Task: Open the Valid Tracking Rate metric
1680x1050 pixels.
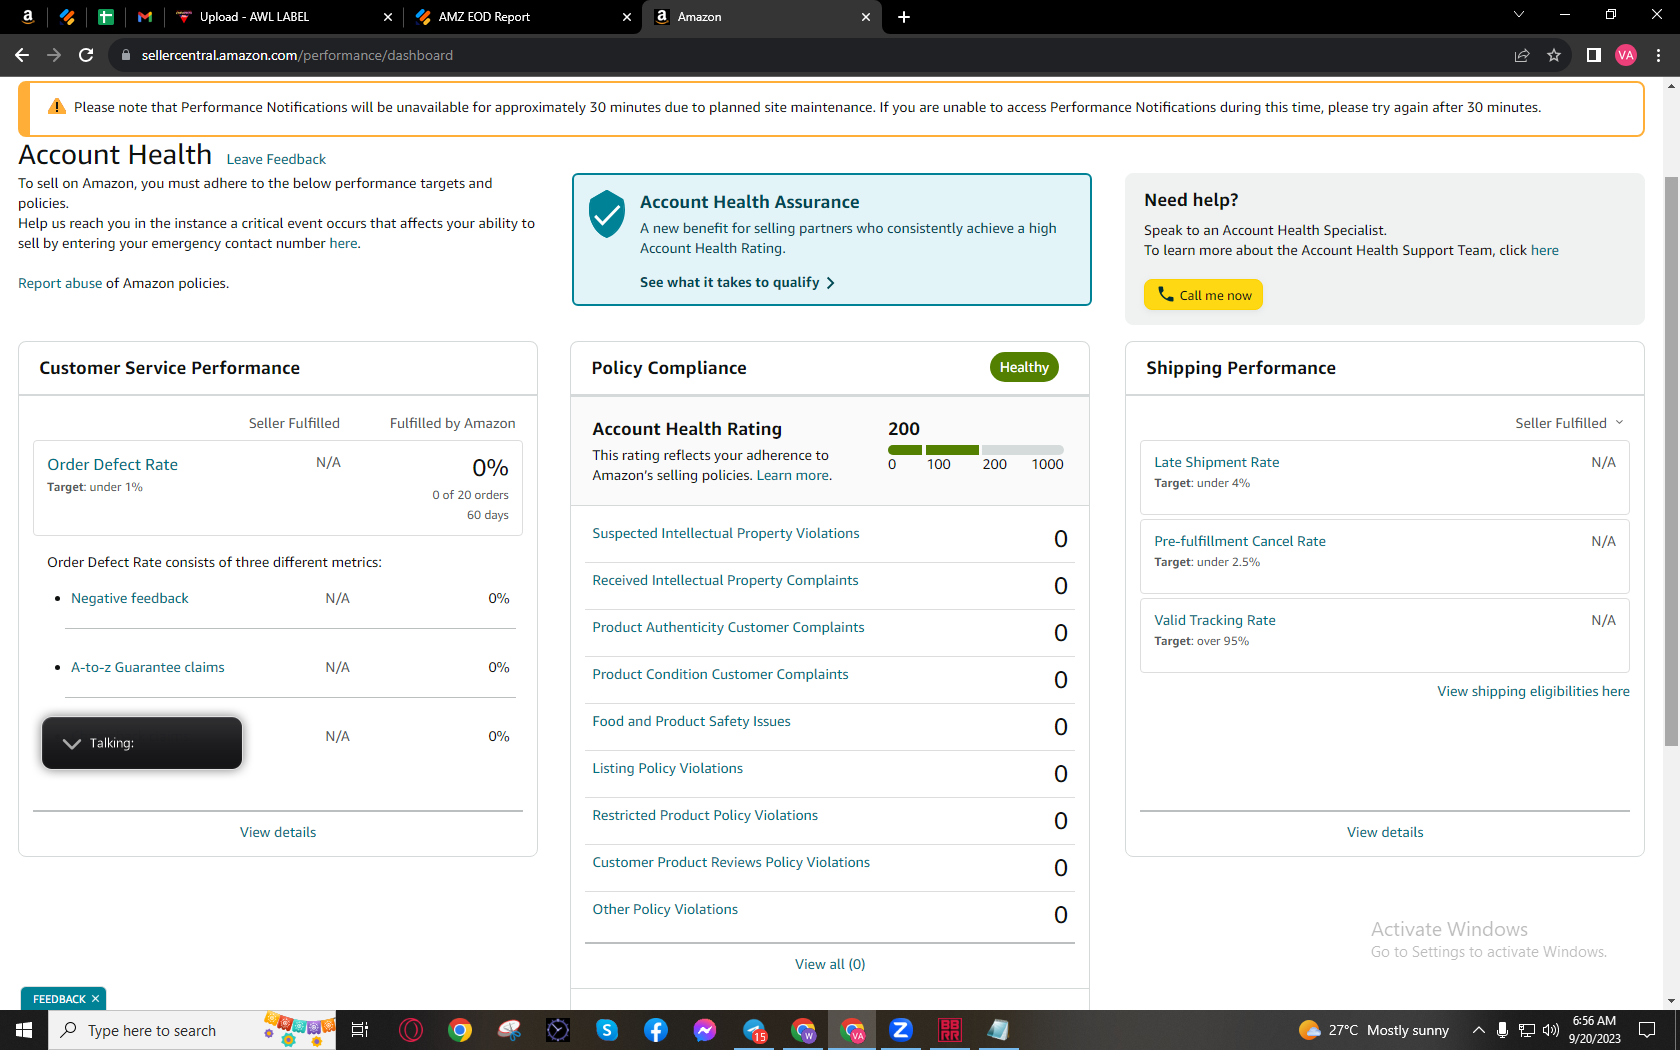Action: click(x=1215, y=620)
